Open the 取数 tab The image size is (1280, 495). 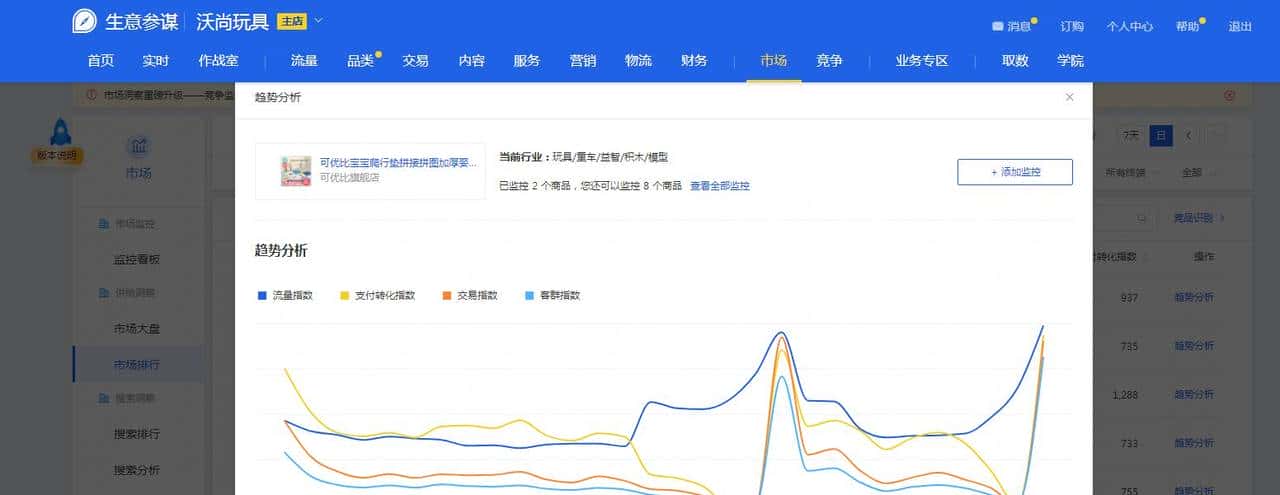(x=1015, y=61)
